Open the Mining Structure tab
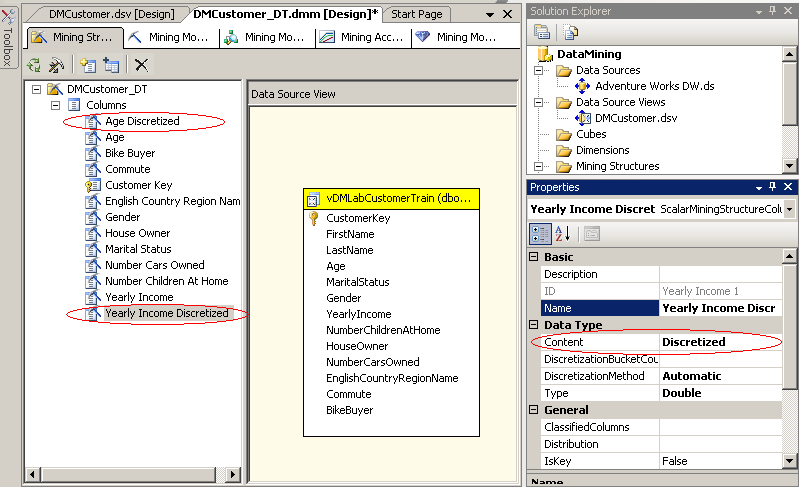 click(74, 37)
